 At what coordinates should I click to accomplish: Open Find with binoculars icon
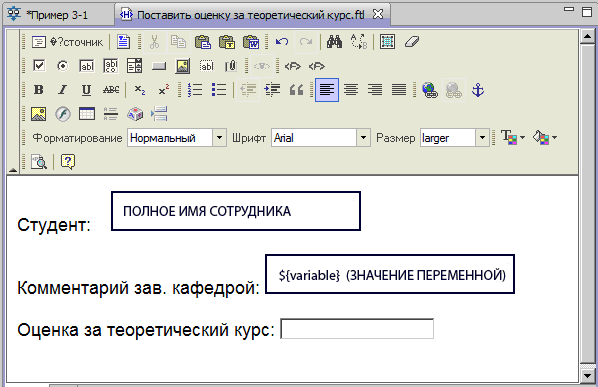click(x=334, y=42)
